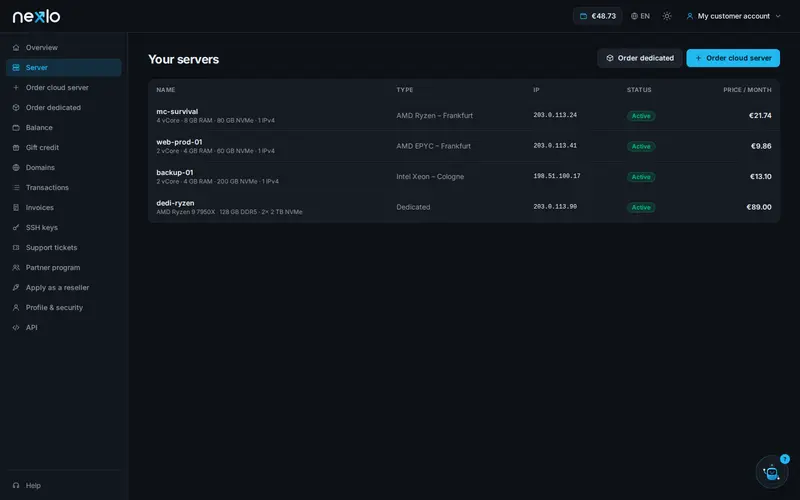Click the €21.74 price
This screenshot has width=800, height=500.
(760, 115)
